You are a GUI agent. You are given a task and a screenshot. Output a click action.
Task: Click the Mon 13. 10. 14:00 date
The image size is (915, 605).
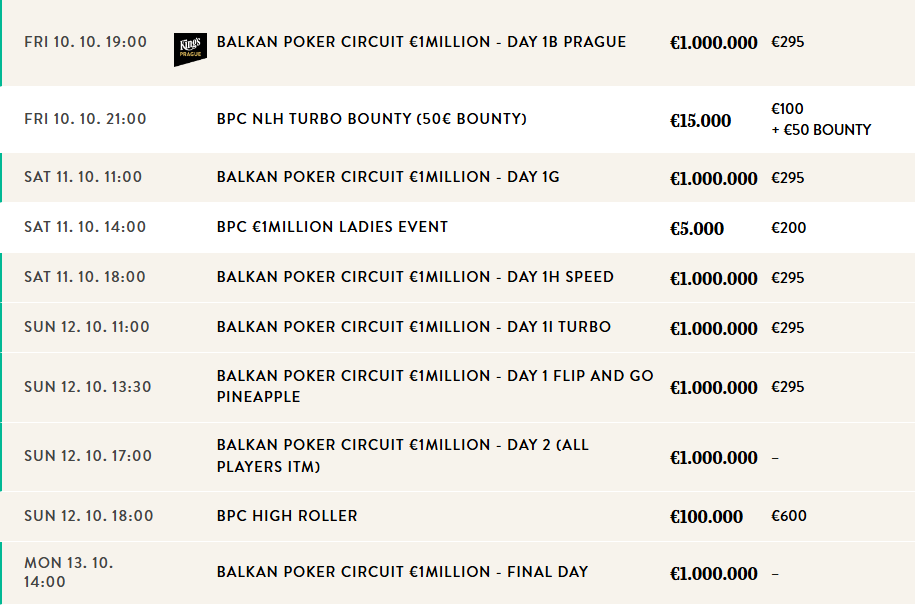68,572
